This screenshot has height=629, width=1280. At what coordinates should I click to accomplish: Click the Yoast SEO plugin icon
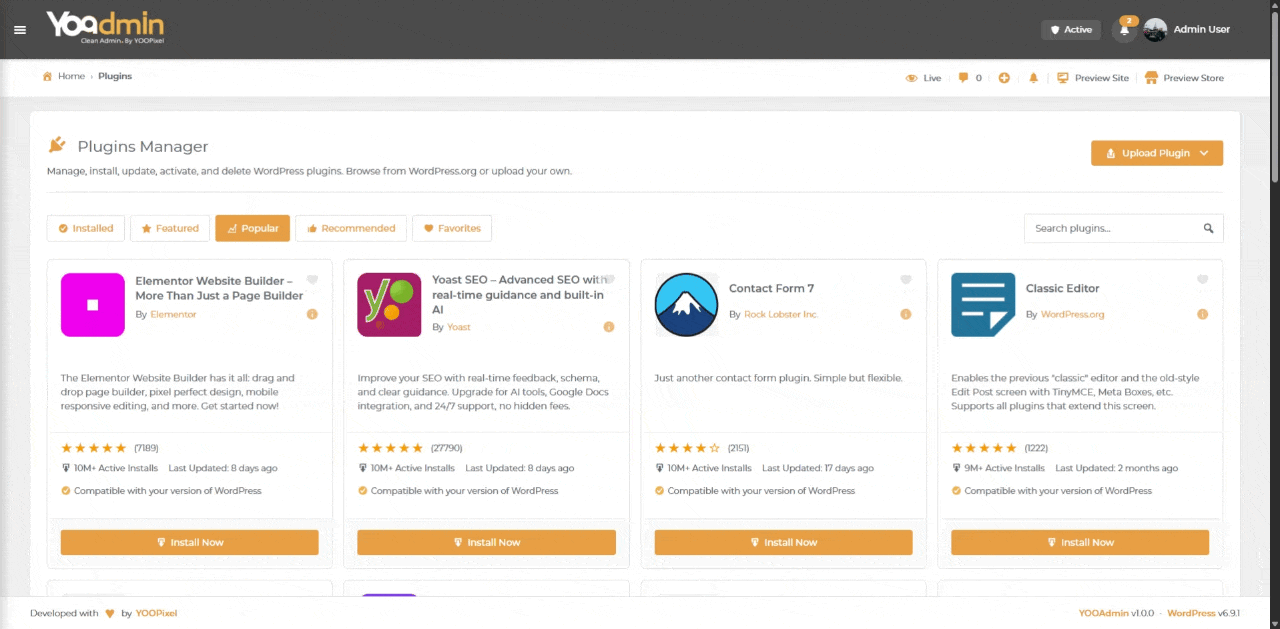pos(389,305)
